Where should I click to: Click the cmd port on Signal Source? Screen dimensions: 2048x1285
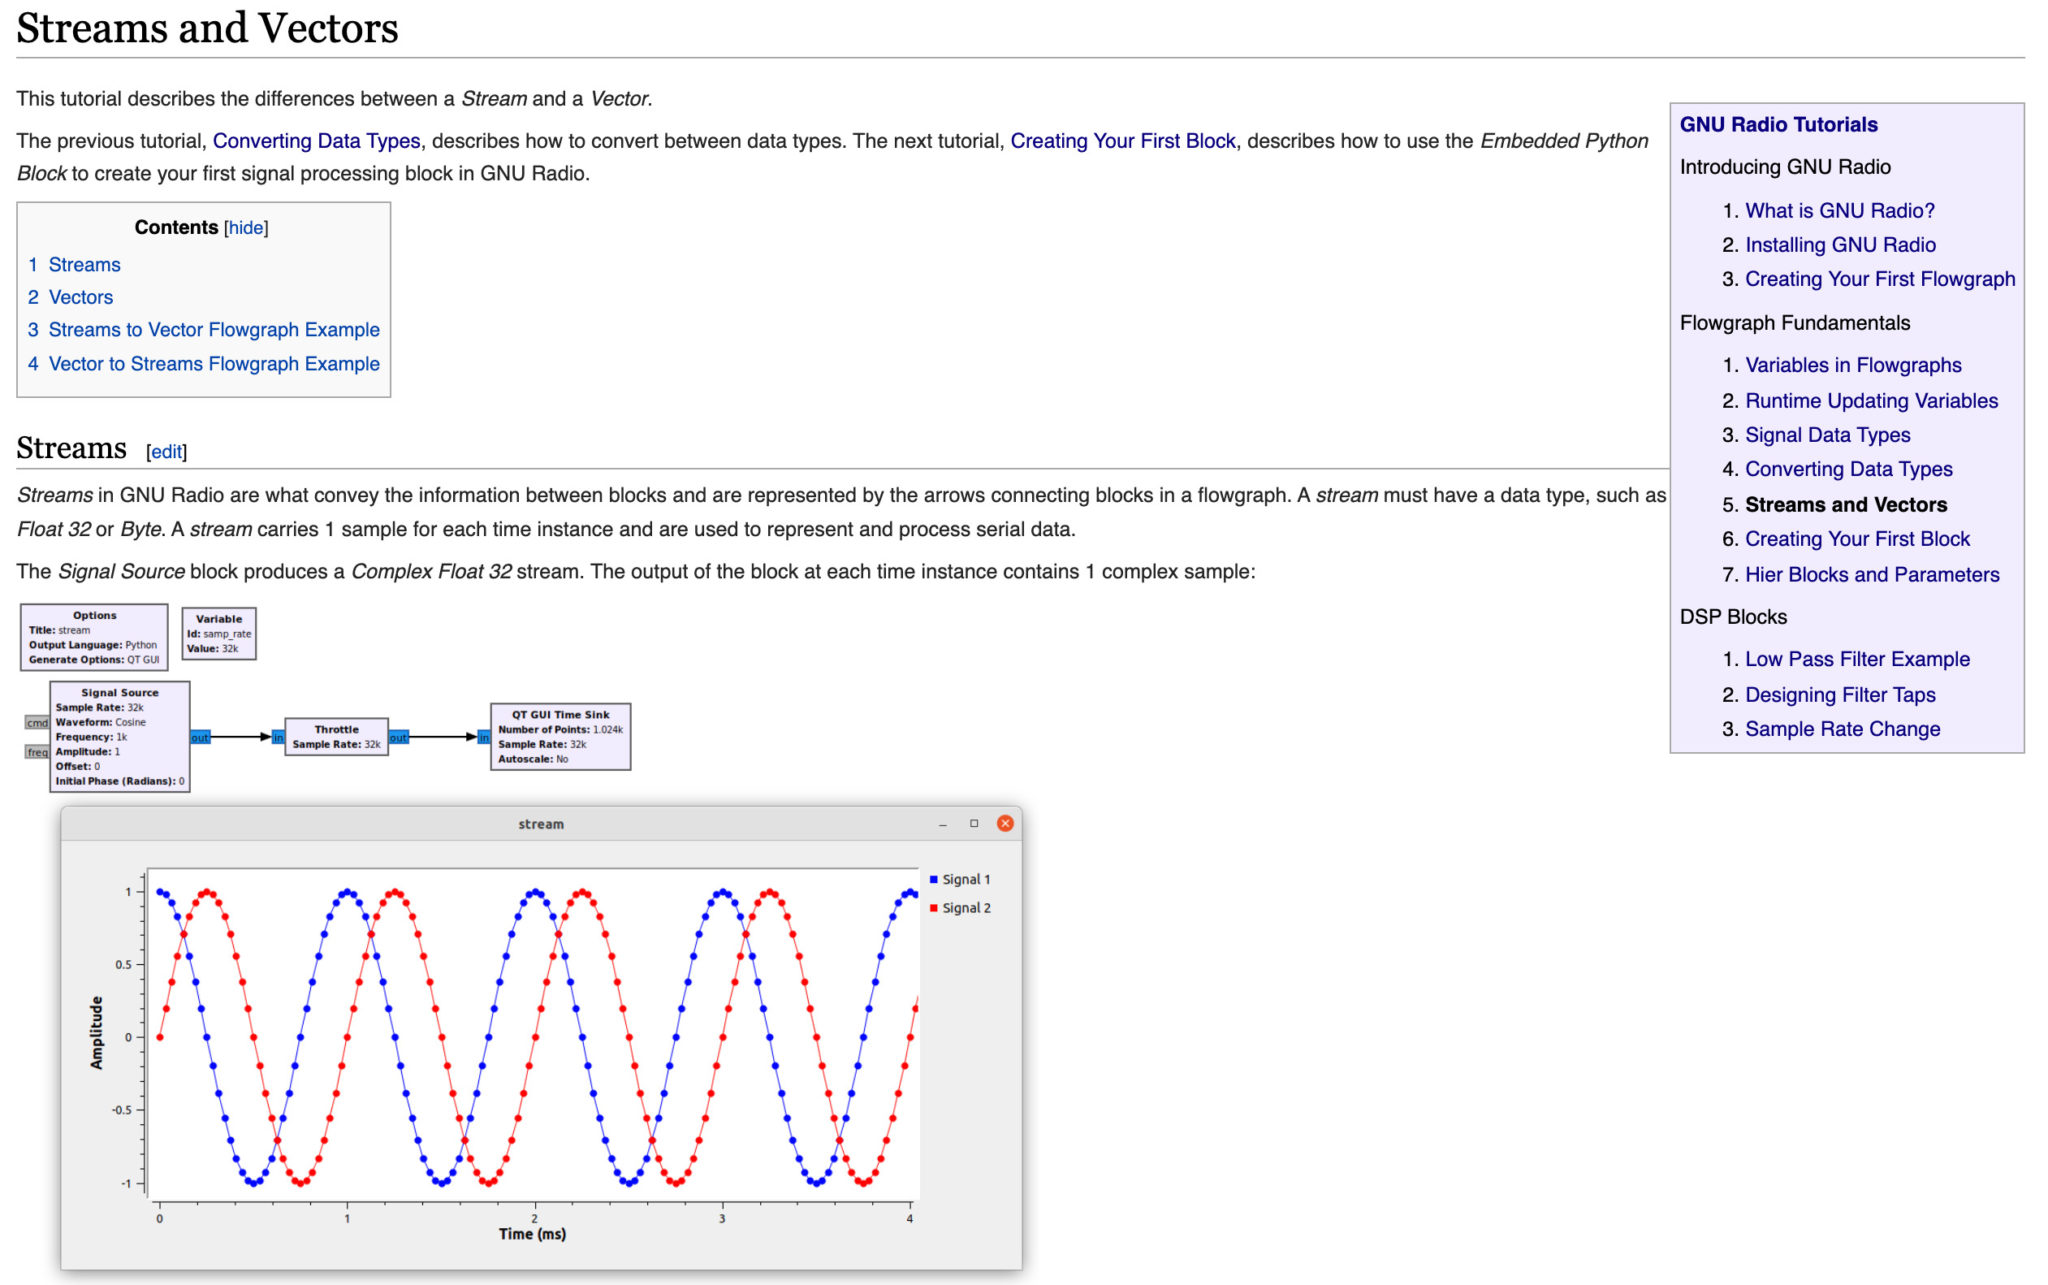point(36,721)
